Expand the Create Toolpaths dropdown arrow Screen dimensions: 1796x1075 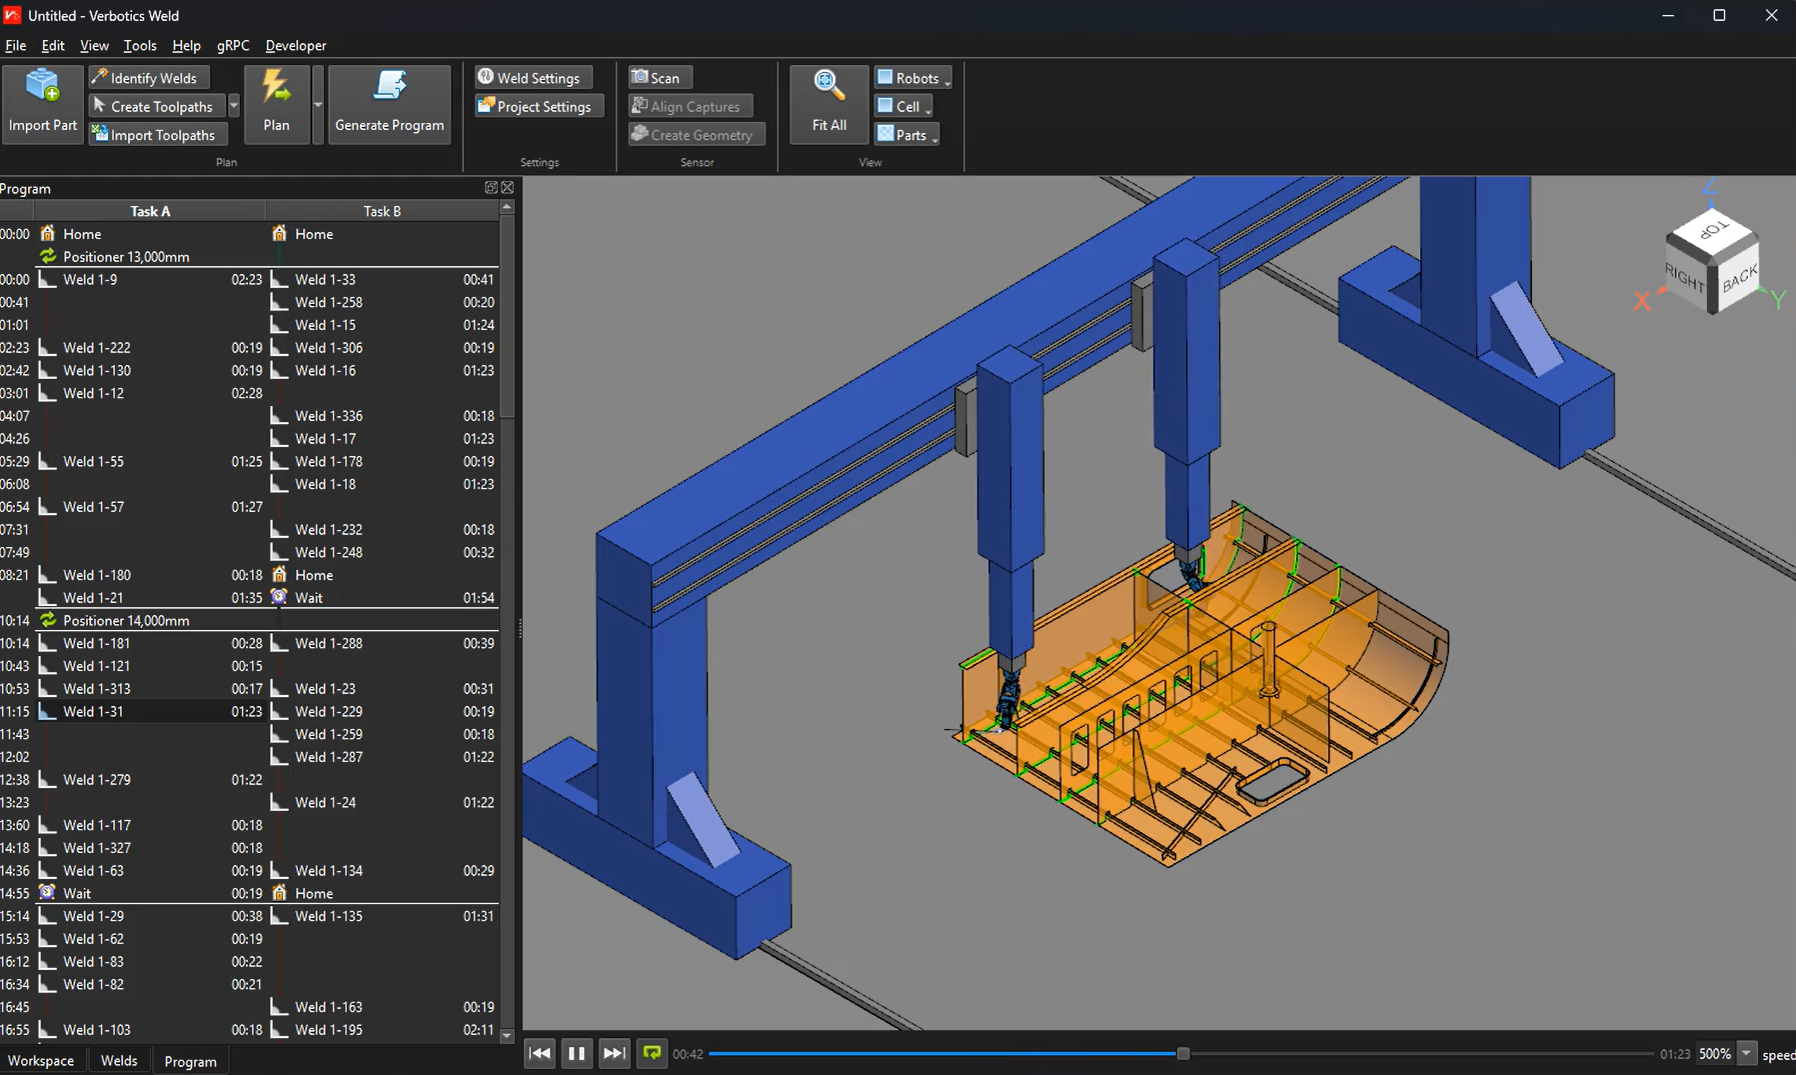pos(234,106)
